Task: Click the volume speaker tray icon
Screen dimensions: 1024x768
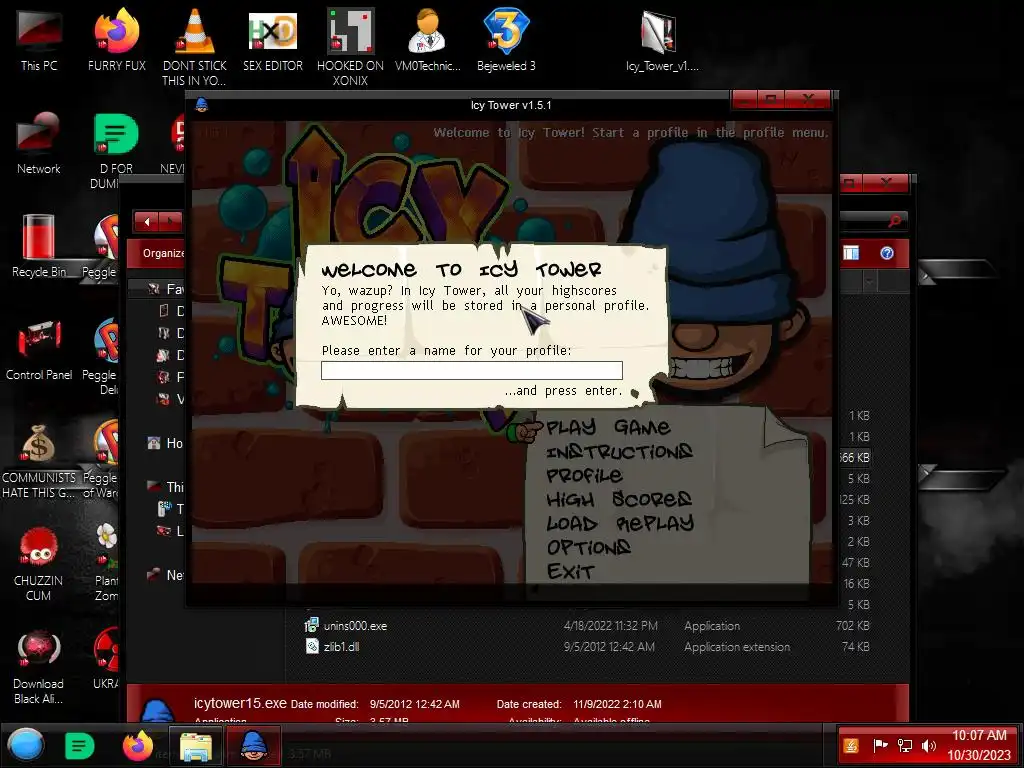Action: 928,746
